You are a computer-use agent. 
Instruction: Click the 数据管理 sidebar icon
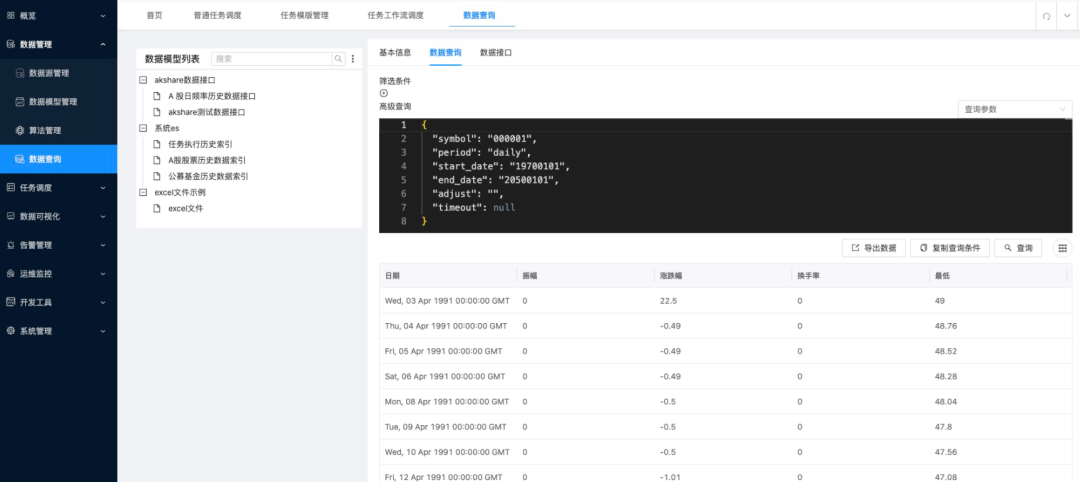(10, 44)
